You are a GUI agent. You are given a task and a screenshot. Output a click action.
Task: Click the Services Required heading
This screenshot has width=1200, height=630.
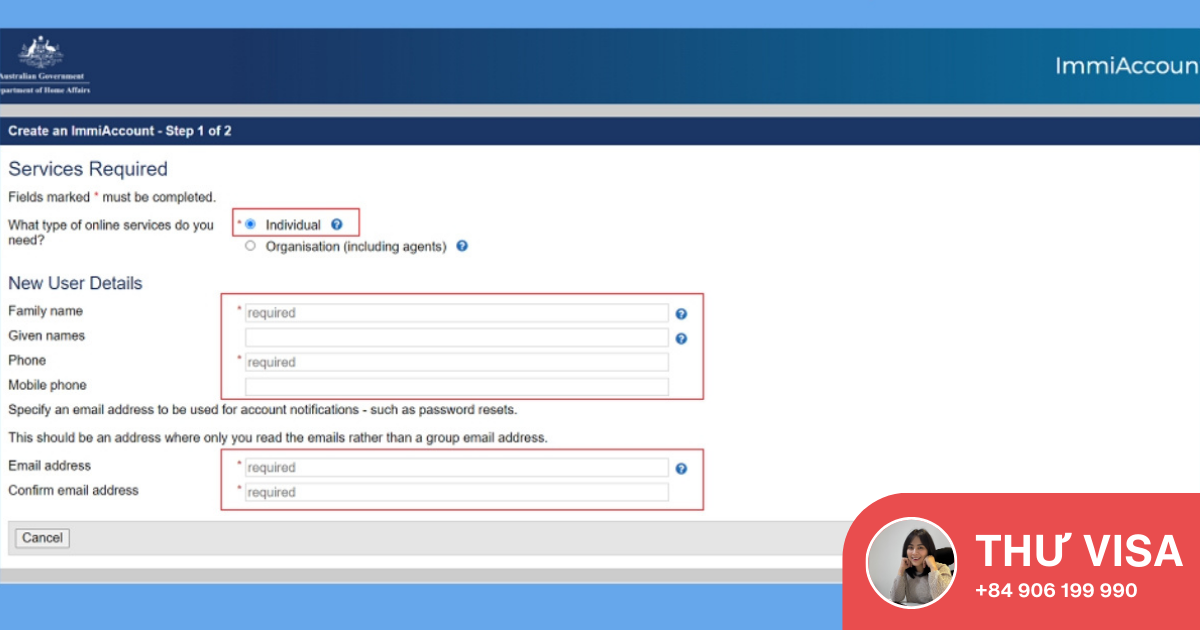tap(88, 169)
